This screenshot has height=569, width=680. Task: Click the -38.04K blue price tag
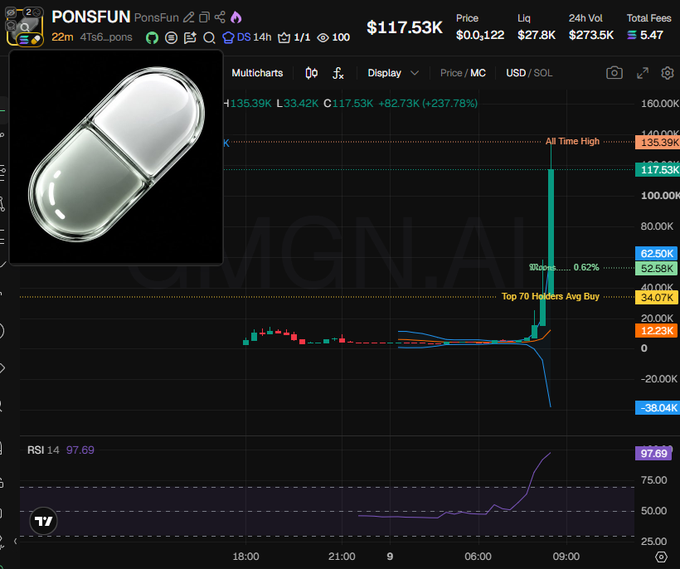click(657, 408)
